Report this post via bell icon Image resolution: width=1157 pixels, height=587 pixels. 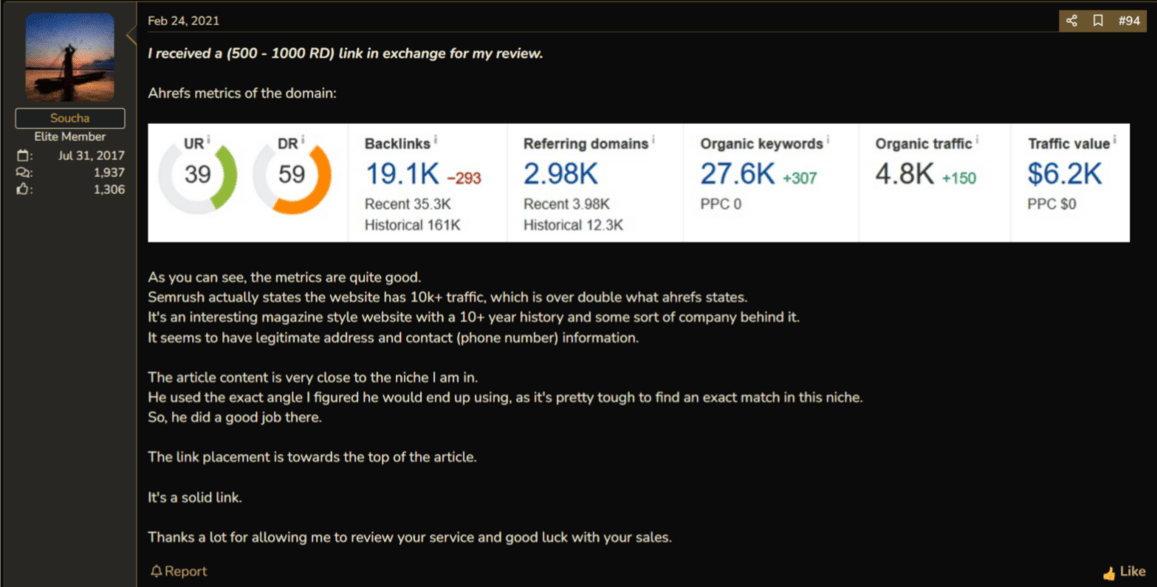[179, 572]
